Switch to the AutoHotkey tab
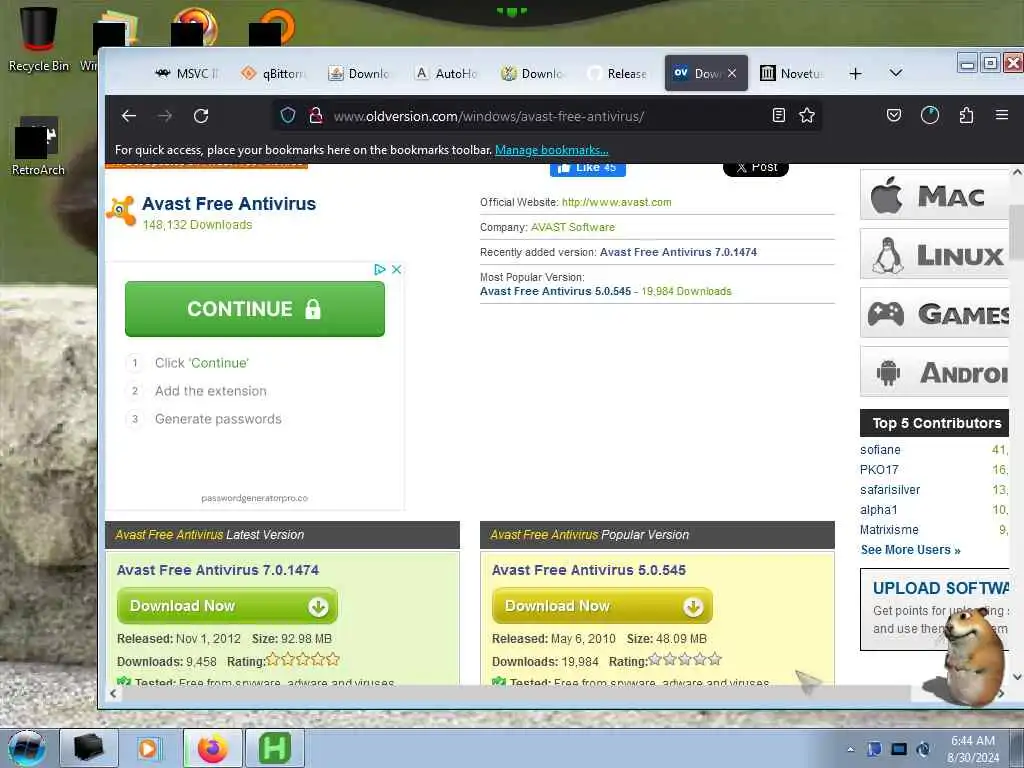 pyautogui.click(x=446, y=74)
